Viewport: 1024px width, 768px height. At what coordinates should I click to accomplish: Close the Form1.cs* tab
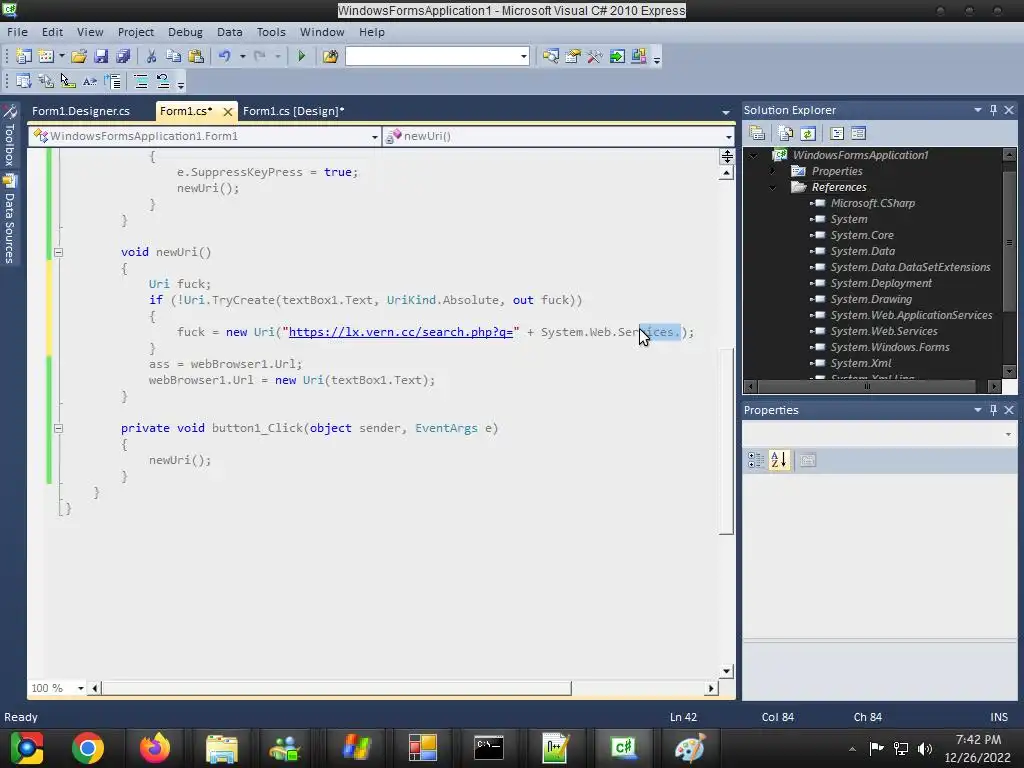[227, 112]
